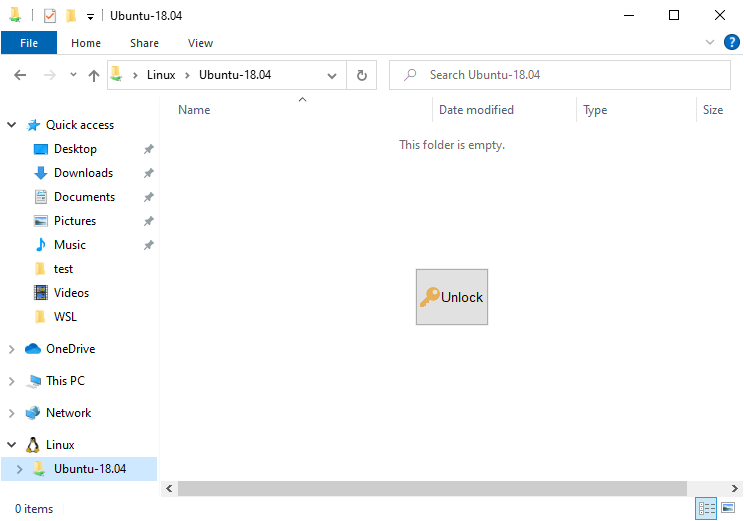Sort by the Size column header

[x=713, y=110]
